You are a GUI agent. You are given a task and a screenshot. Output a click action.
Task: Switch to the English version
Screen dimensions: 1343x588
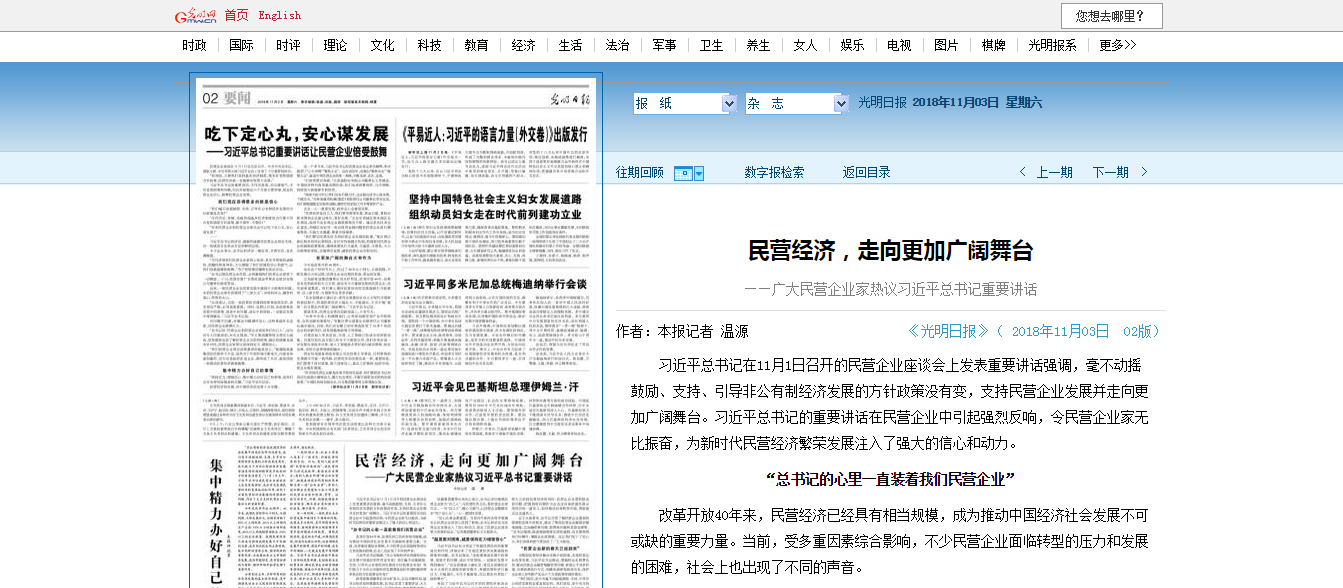(279, 15)
